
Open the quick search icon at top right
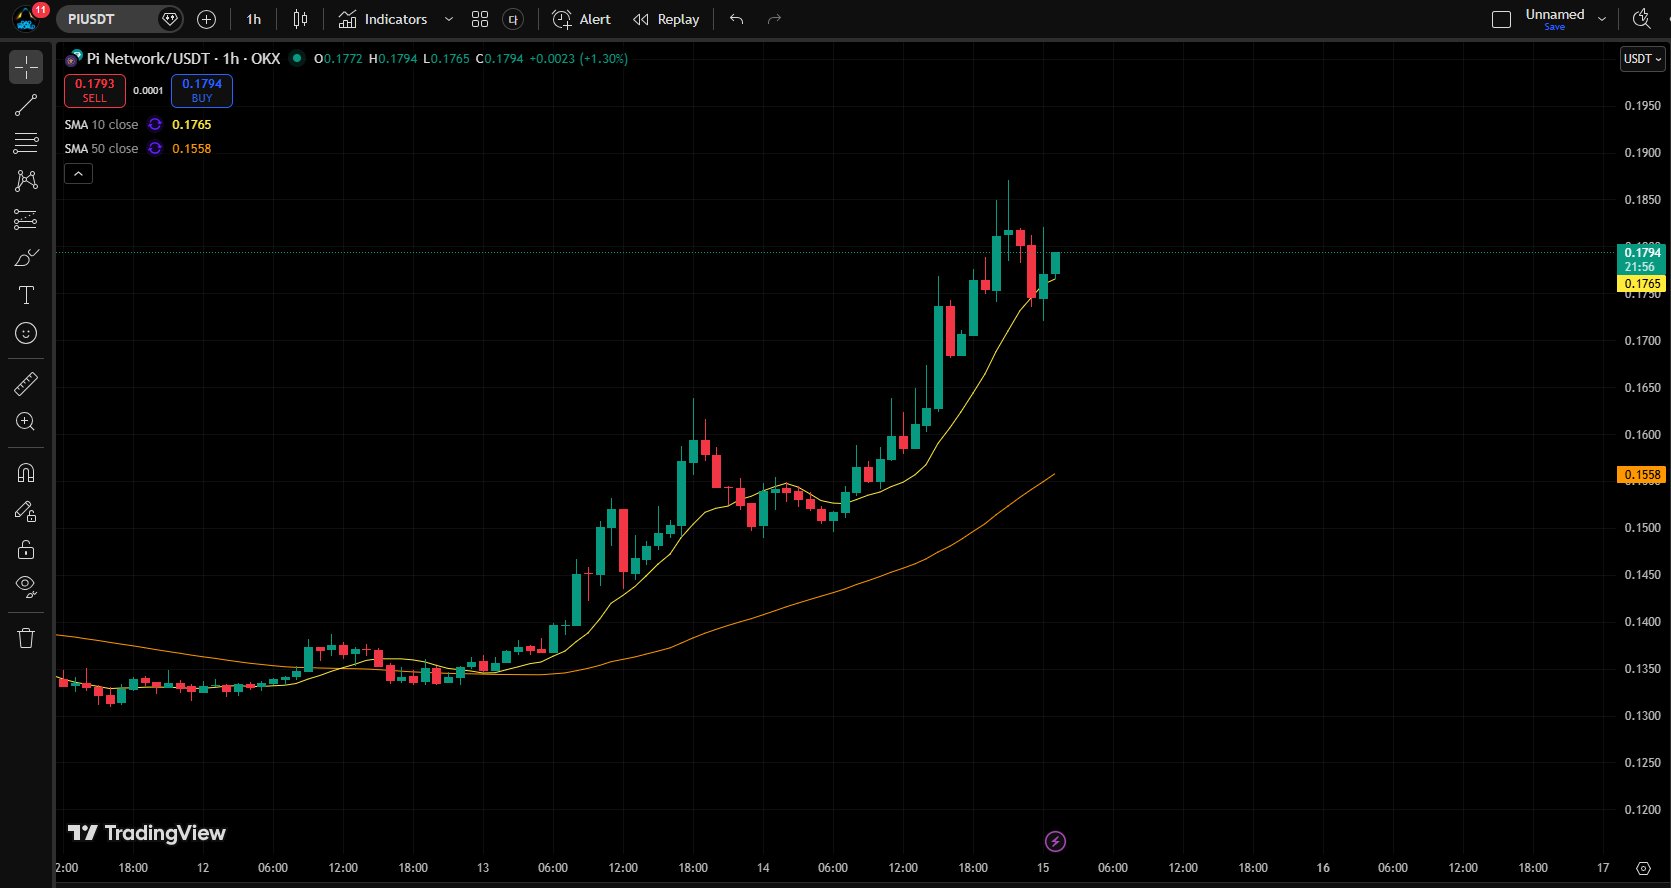[1641, 19]
